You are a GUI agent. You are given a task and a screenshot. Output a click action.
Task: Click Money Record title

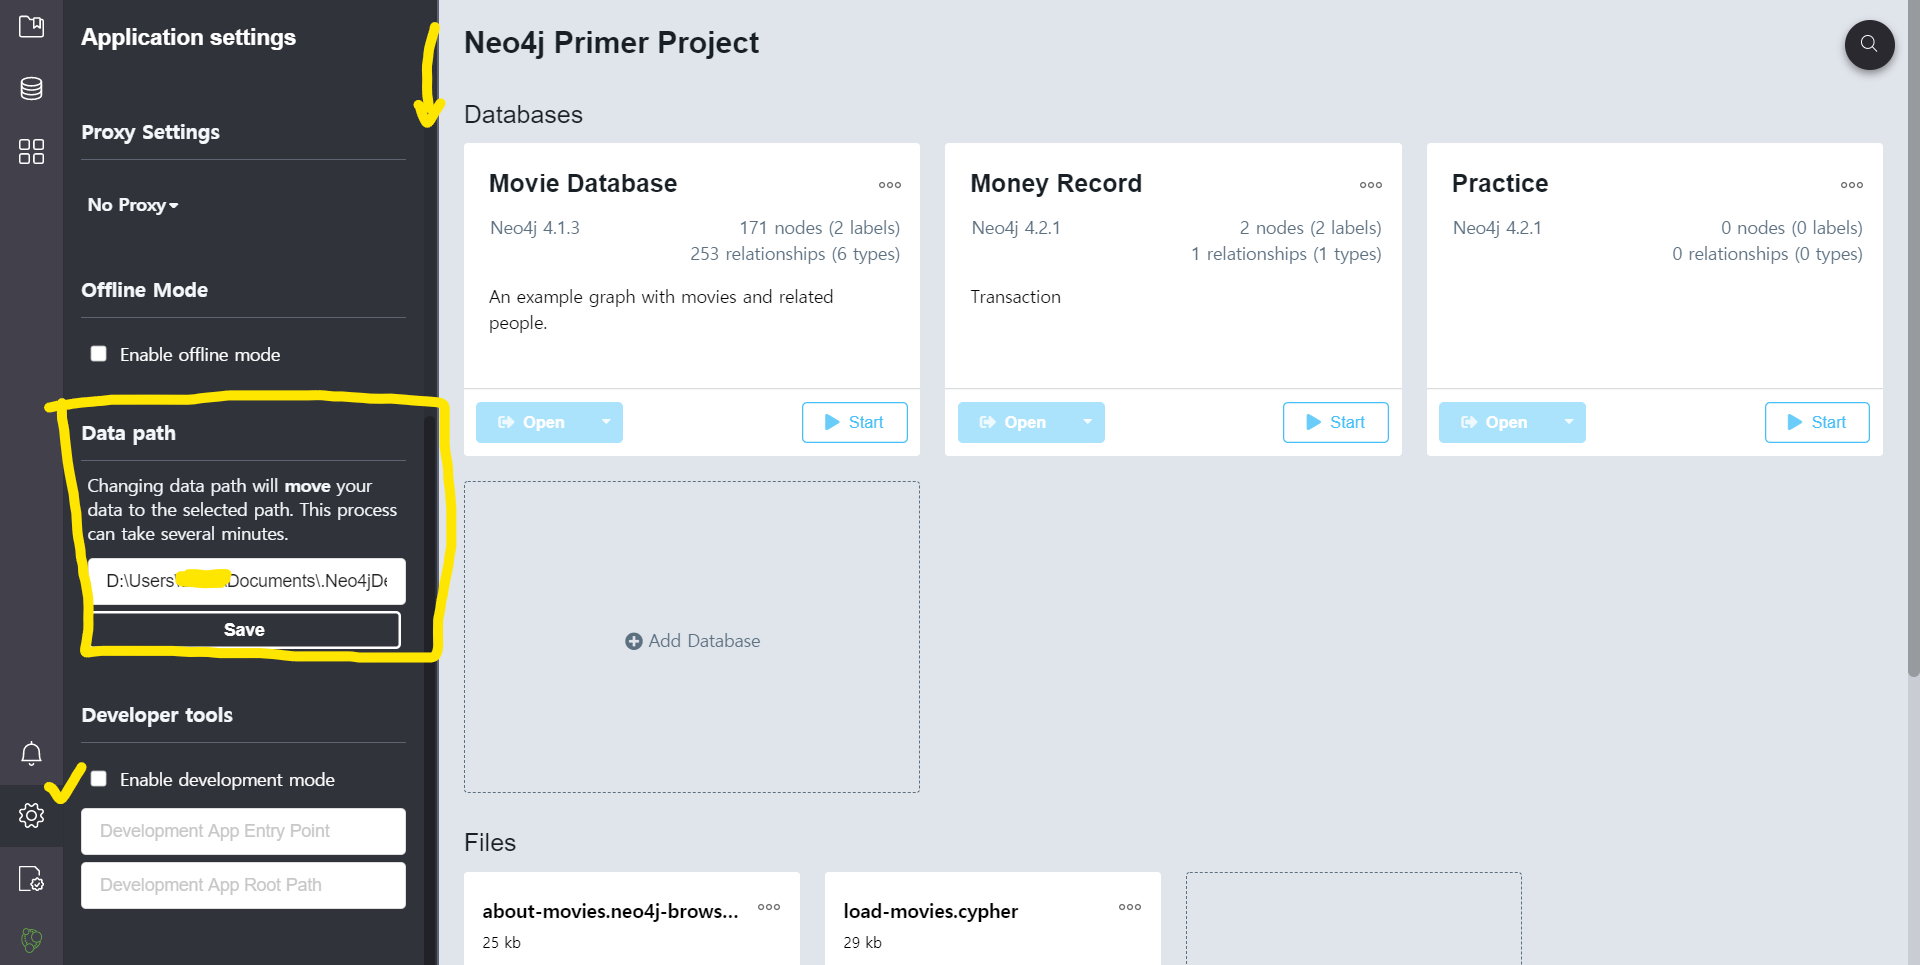(1056, 184)
